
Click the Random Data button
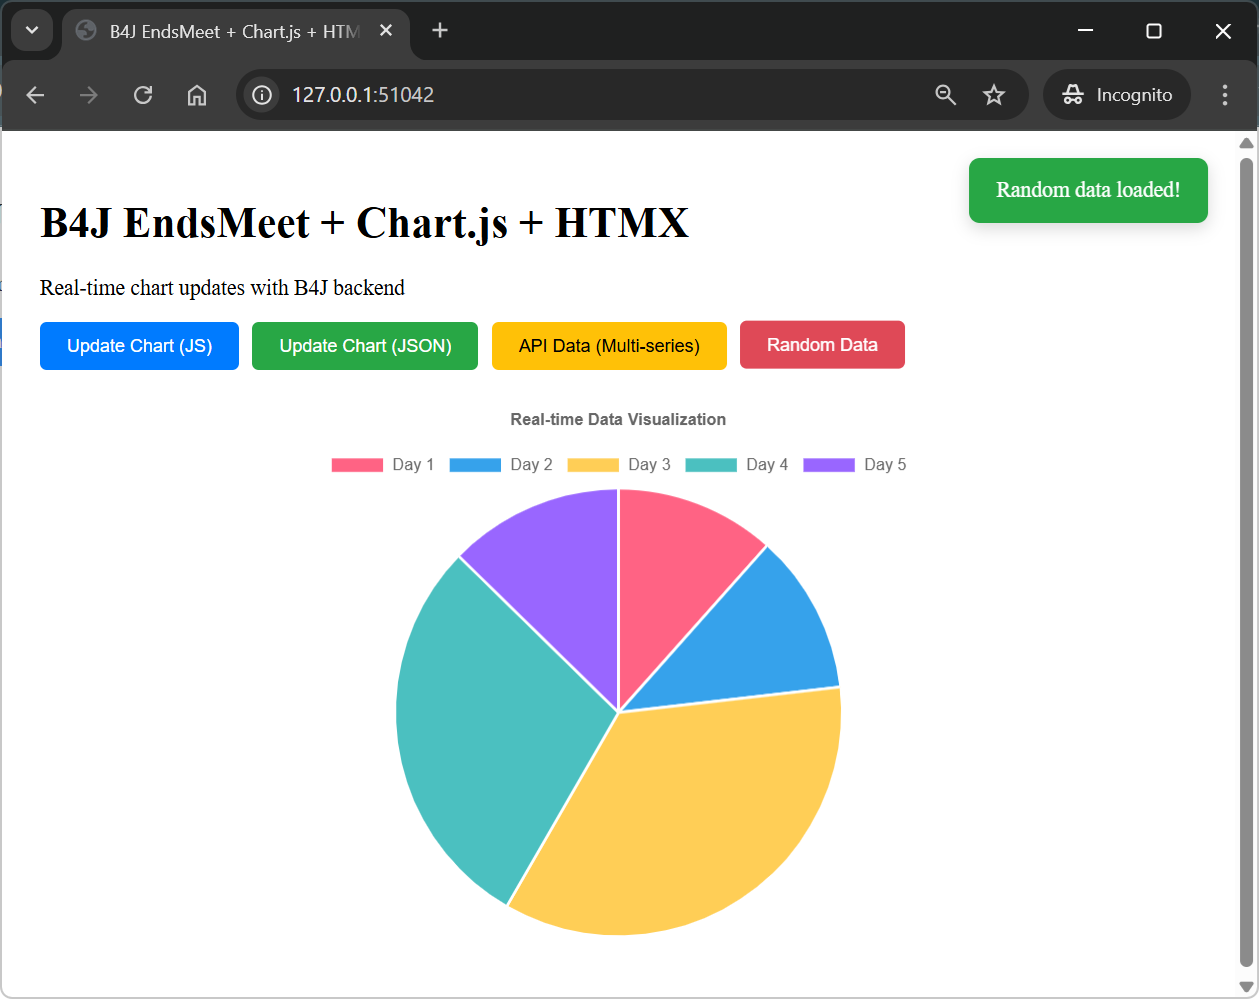coord(822,345)
